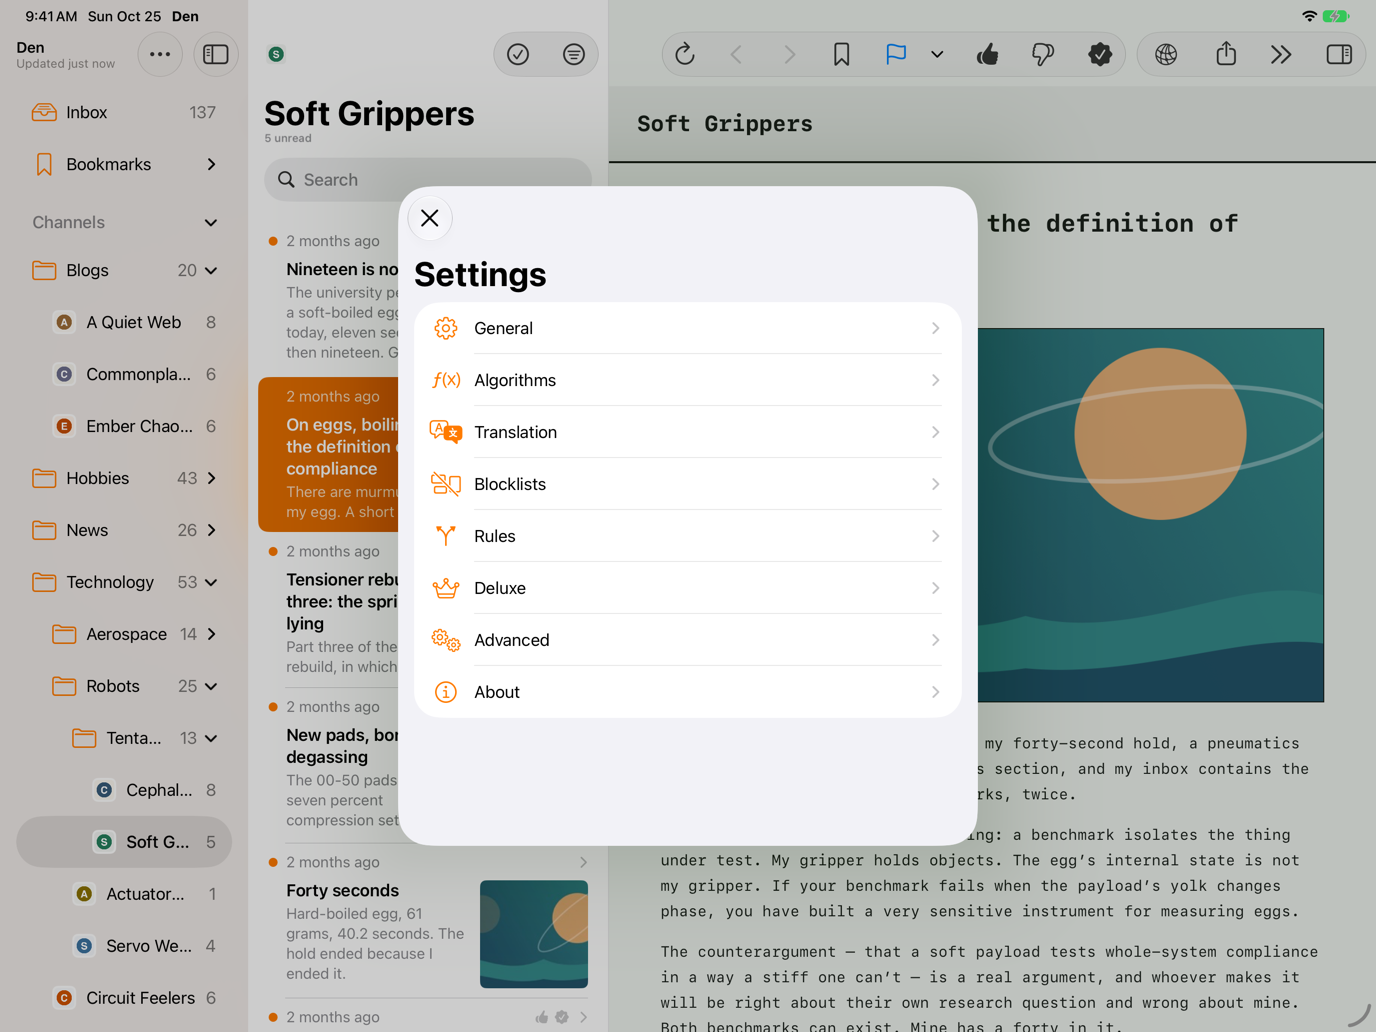
Task: Open Advanced settings row
Action: [x=688, y=640]
